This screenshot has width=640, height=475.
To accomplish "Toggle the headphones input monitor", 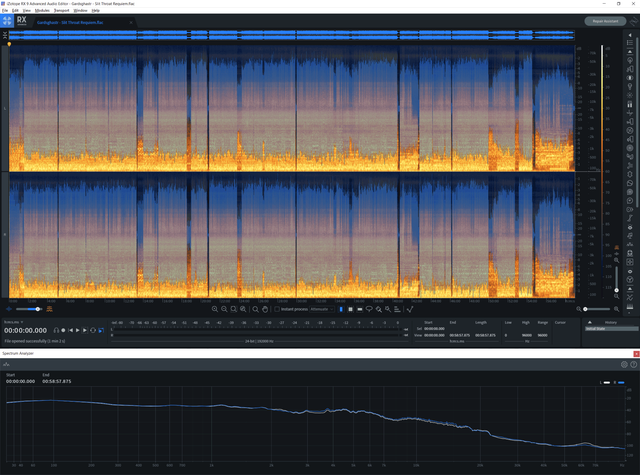I will pyautogui.click(x=56, y=330).
